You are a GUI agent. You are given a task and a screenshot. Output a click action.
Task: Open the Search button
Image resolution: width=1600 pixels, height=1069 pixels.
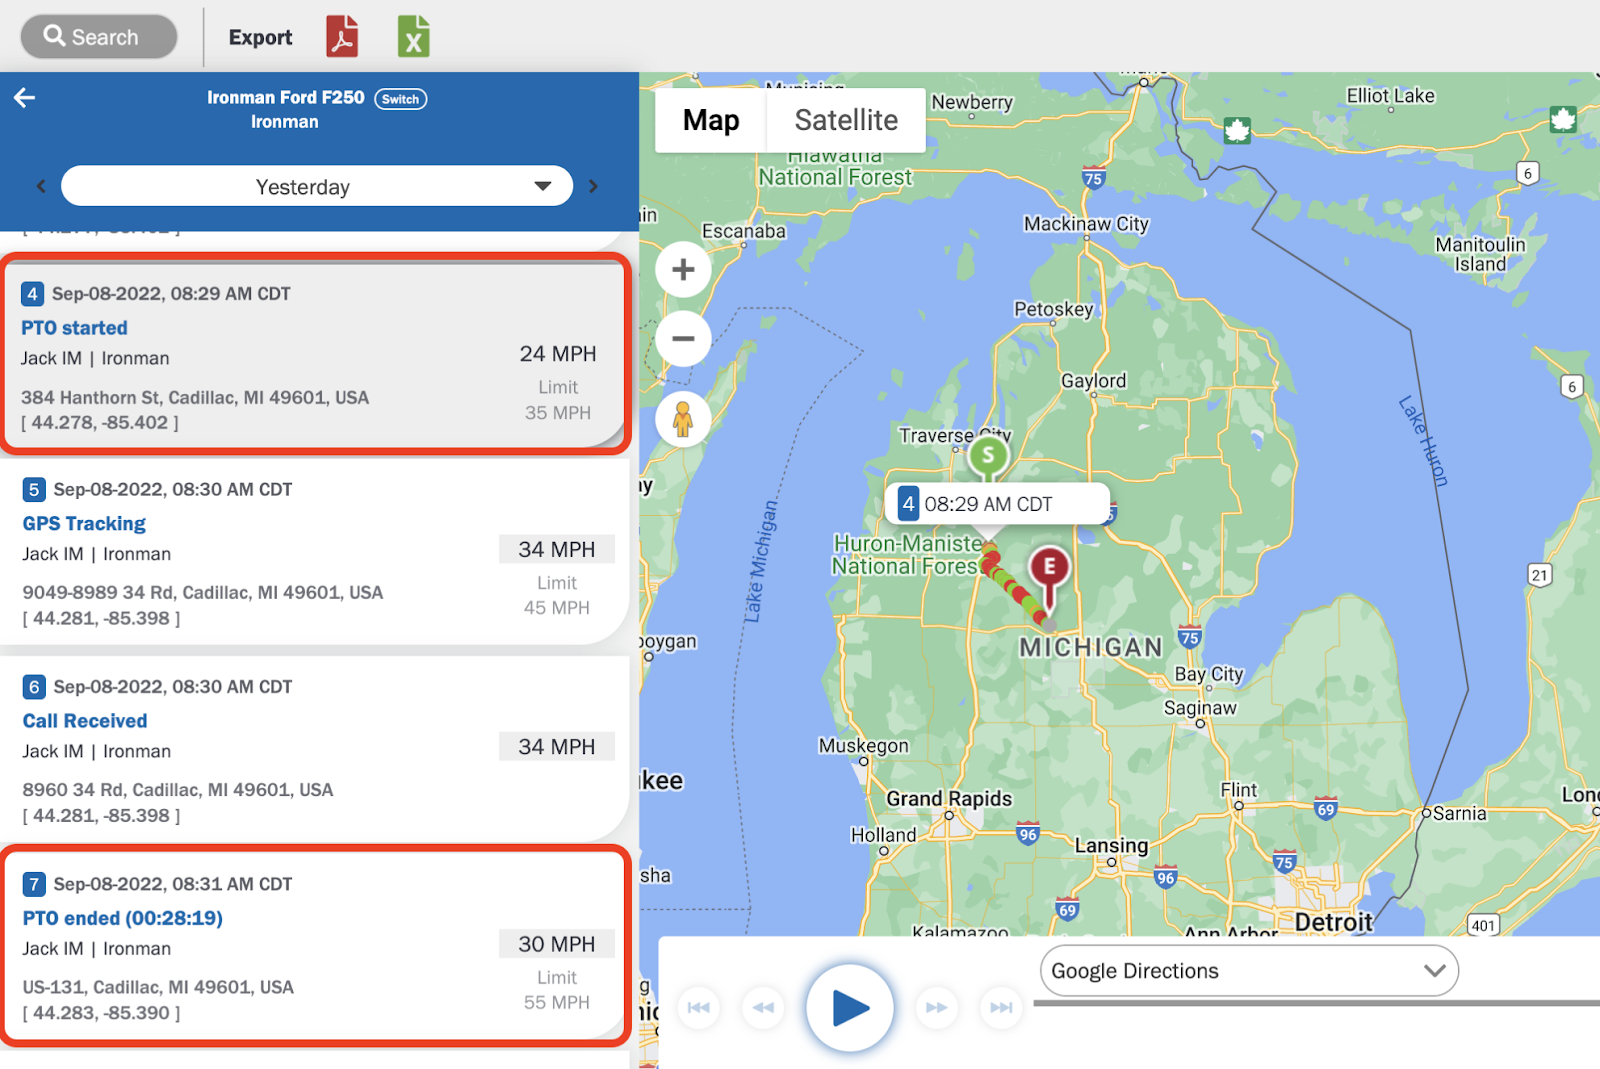[99, 37]
